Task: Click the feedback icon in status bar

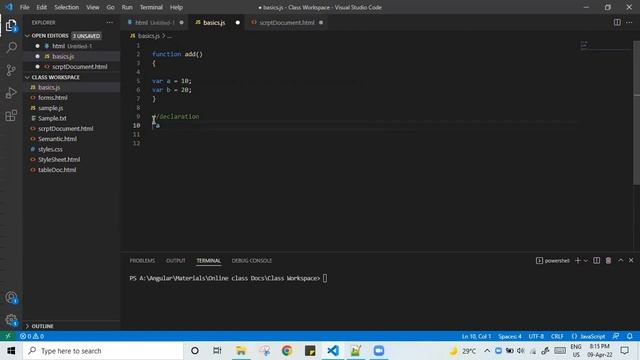Action: point(616,336)
